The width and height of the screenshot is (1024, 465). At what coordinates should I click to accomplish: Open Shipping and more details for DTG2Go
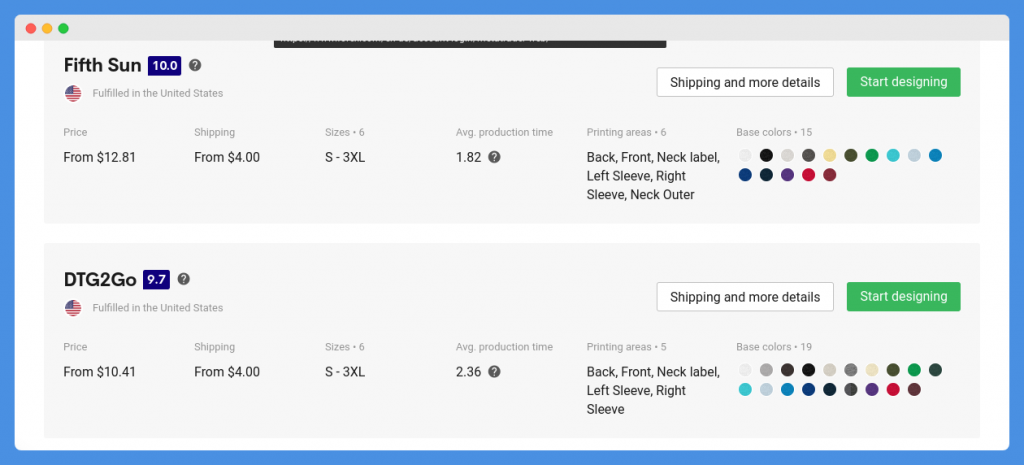point(745,297)
